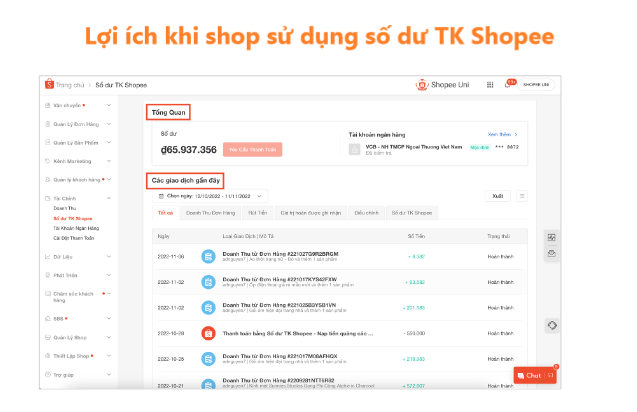Open Cài Đặt Thanh Toán sidebar item
Viewport: 637px width, 412px height.
74,238
